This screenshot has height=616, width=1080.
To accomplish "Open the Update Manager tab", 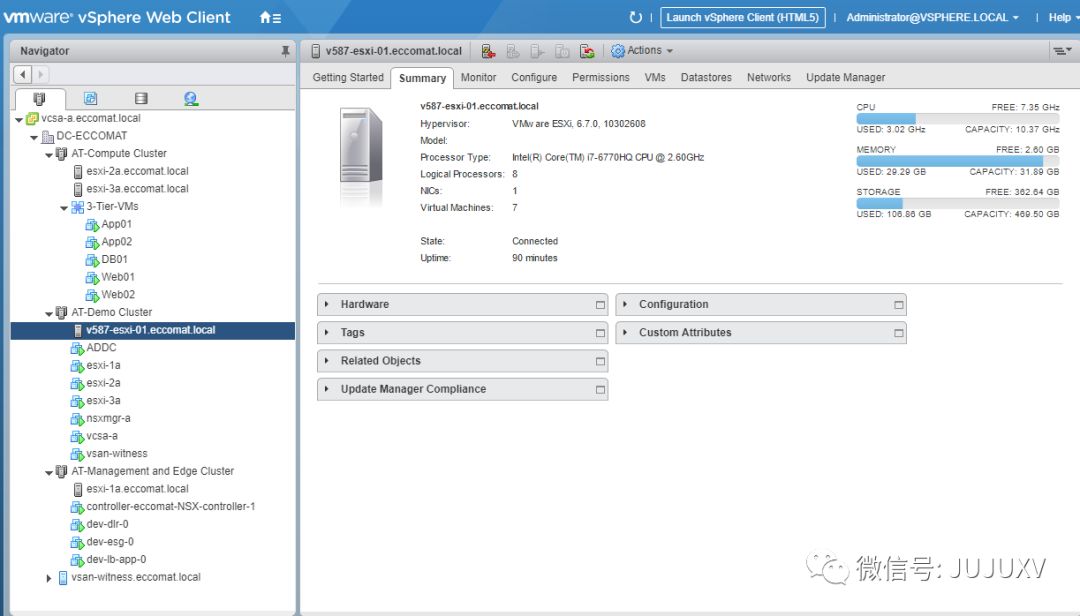I will coord(846,77).
